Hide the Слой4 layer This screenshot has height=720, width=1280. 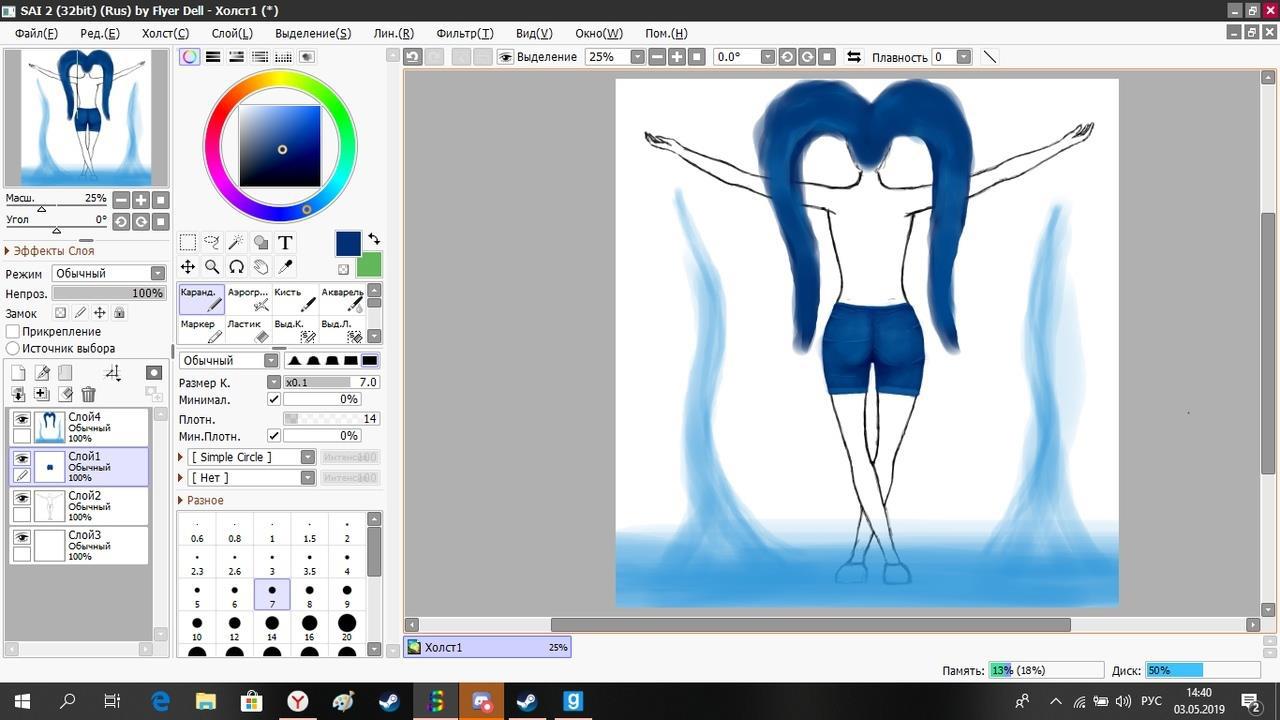click(22, 420)
